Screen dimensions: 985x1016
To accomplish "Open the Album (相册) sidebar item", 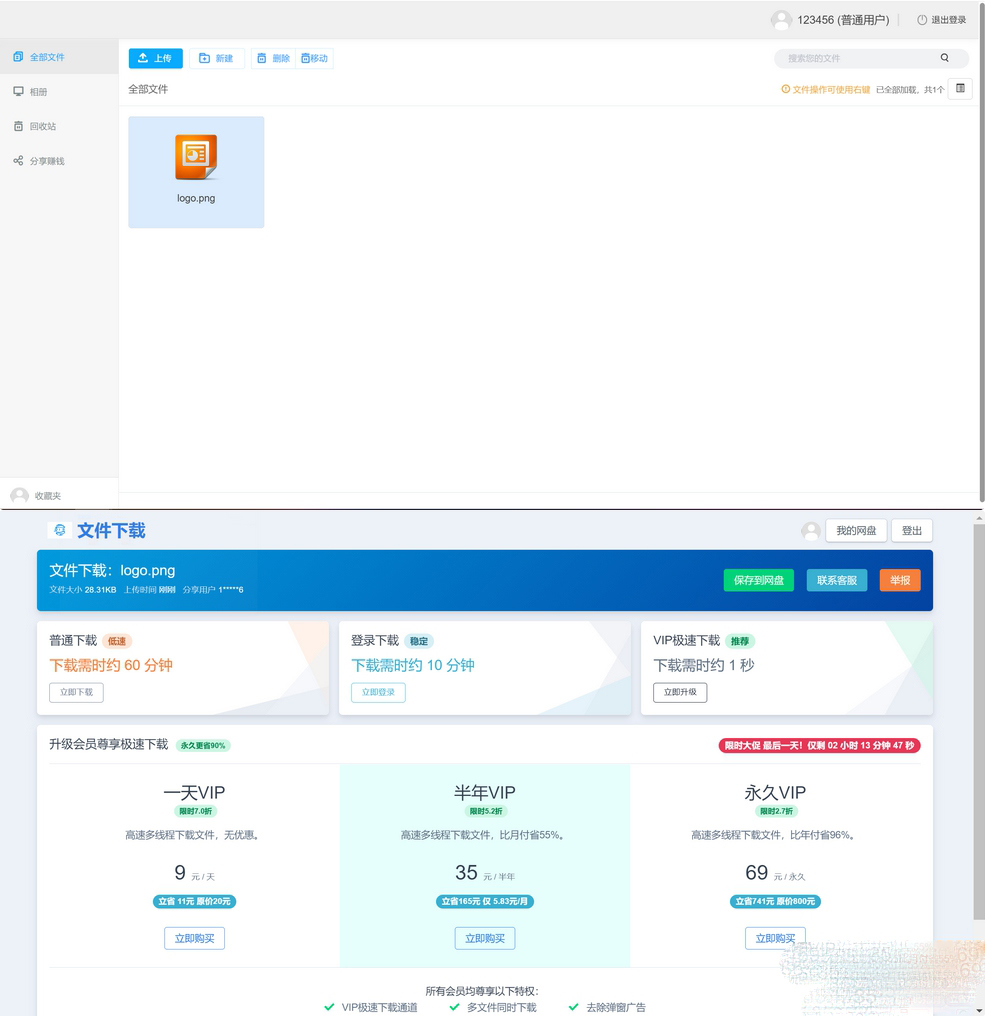I will [x=38, y=92].
